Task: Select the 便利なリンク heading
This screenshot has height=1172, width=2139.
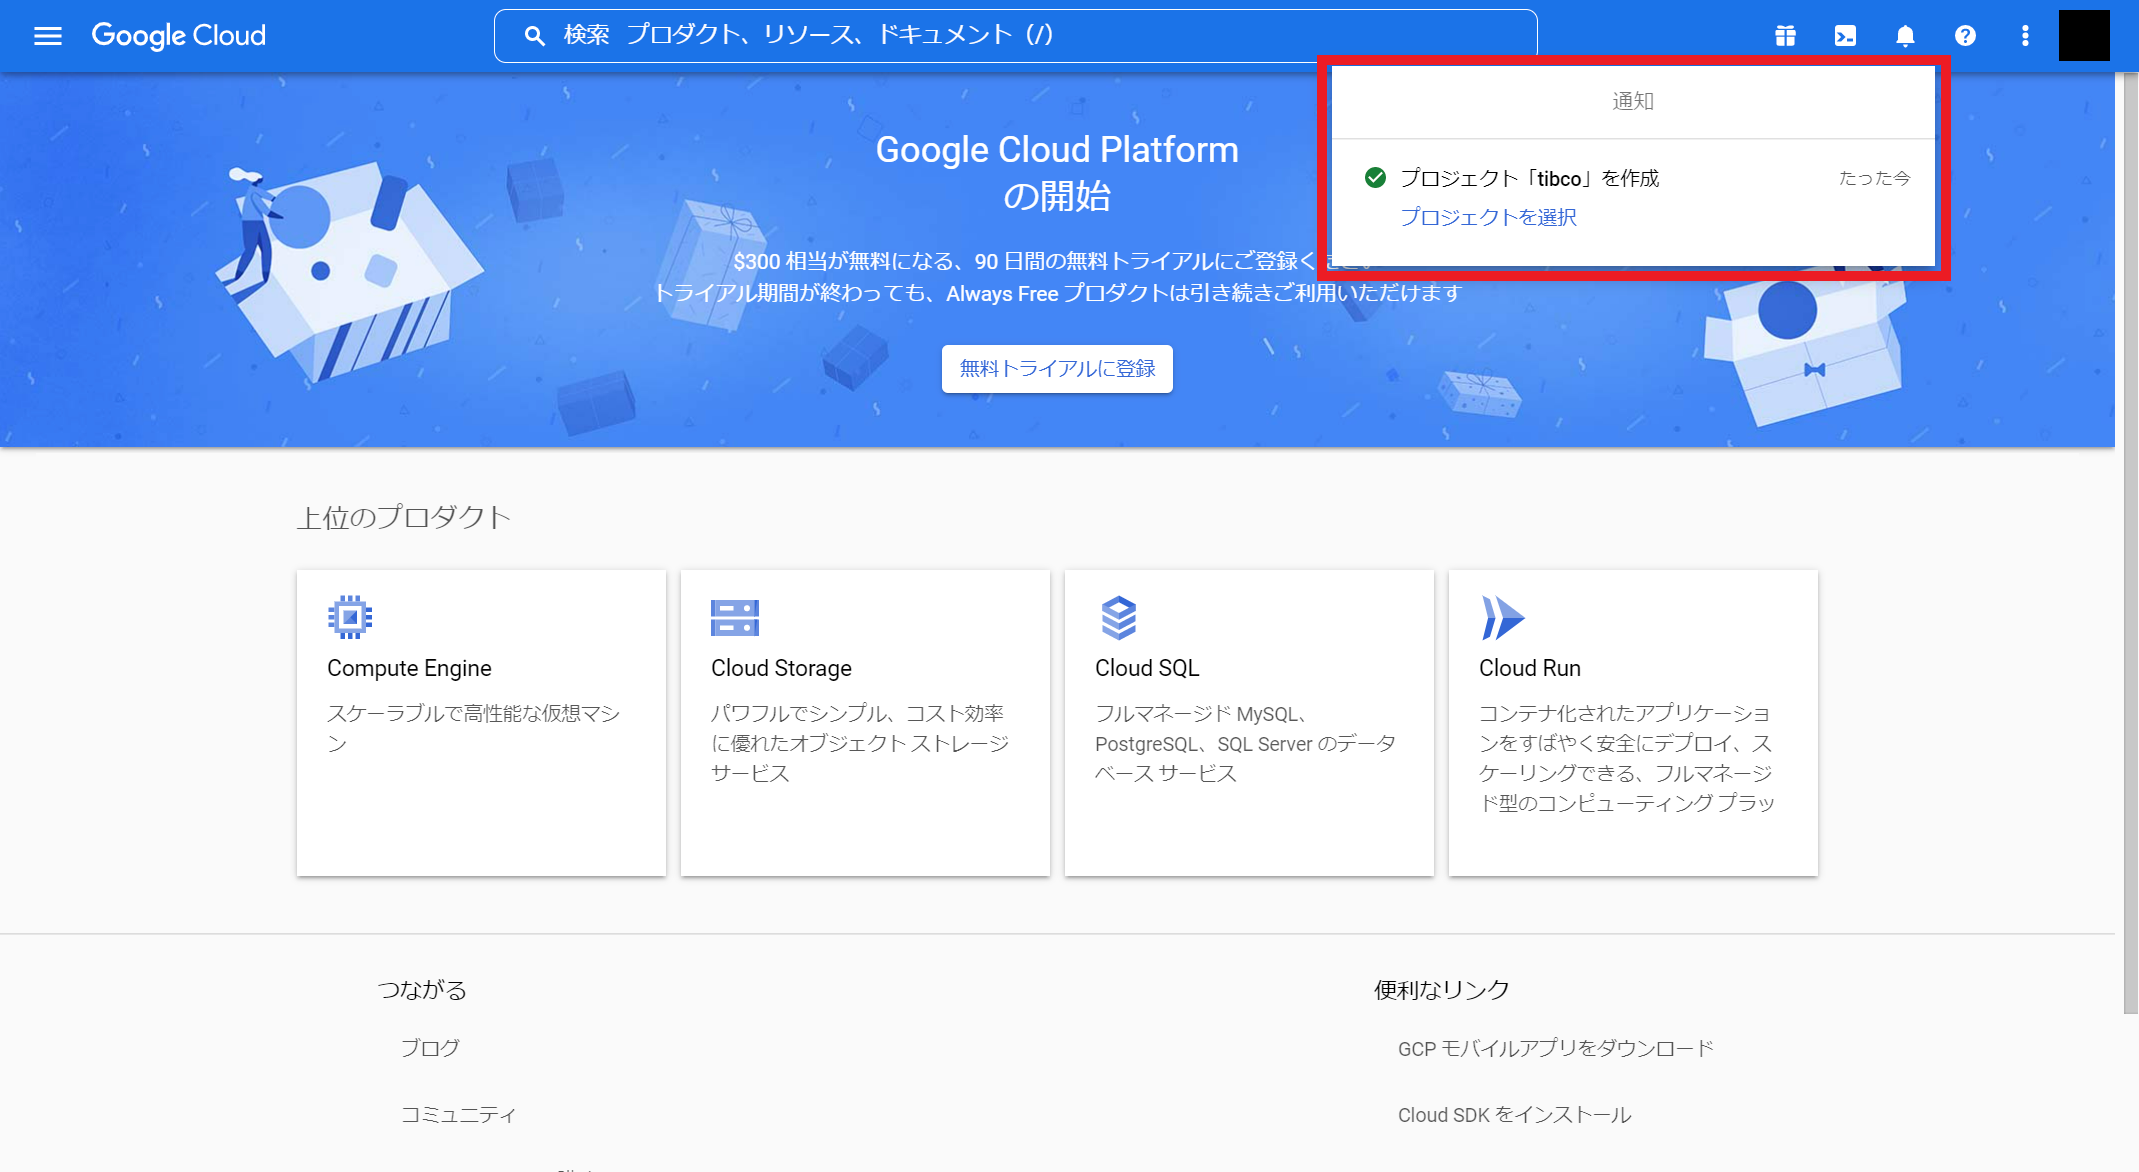Action: (1442, 990)
